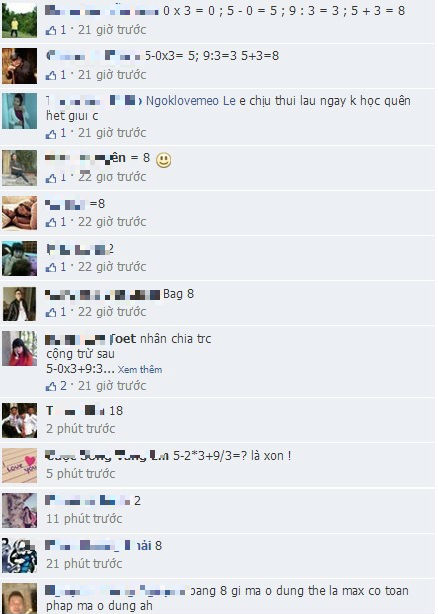438x614 pixels.
Task: Click the like thumb under the 'Bag 8' comment
Action: pos(51,312)
